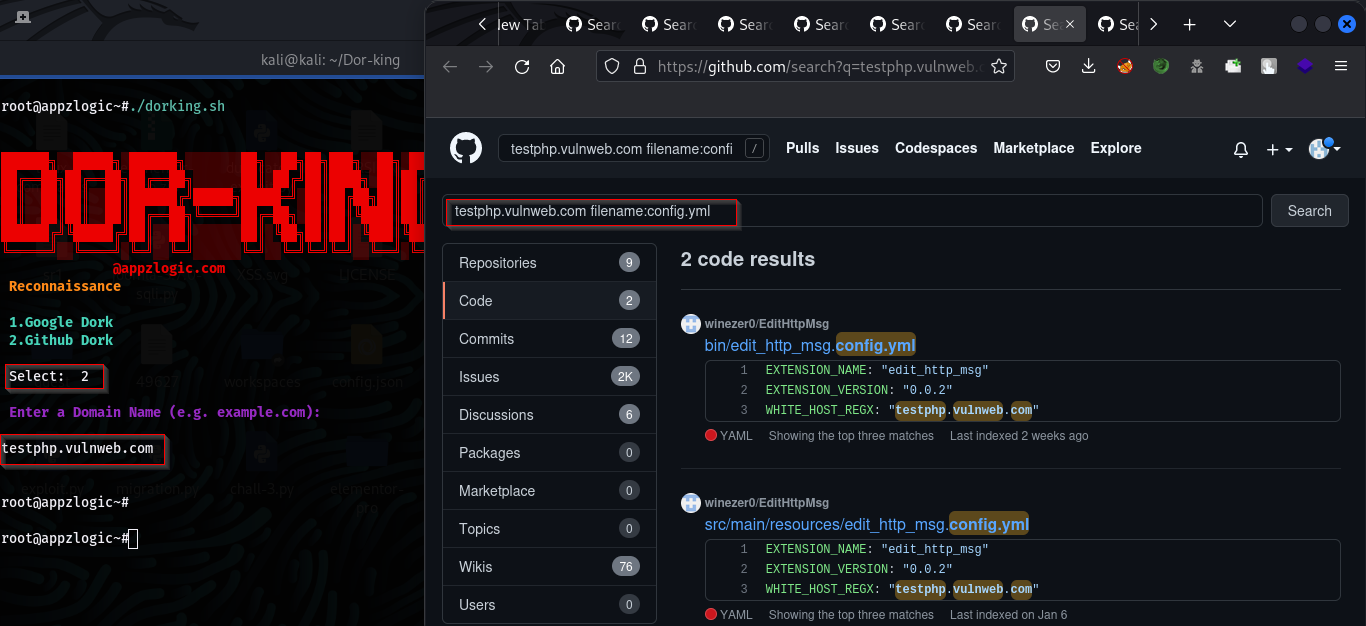This screenshot has height=626, width=1366.
Task: Select Topics filter in search sidebar
Action: [x=549, y=529]
